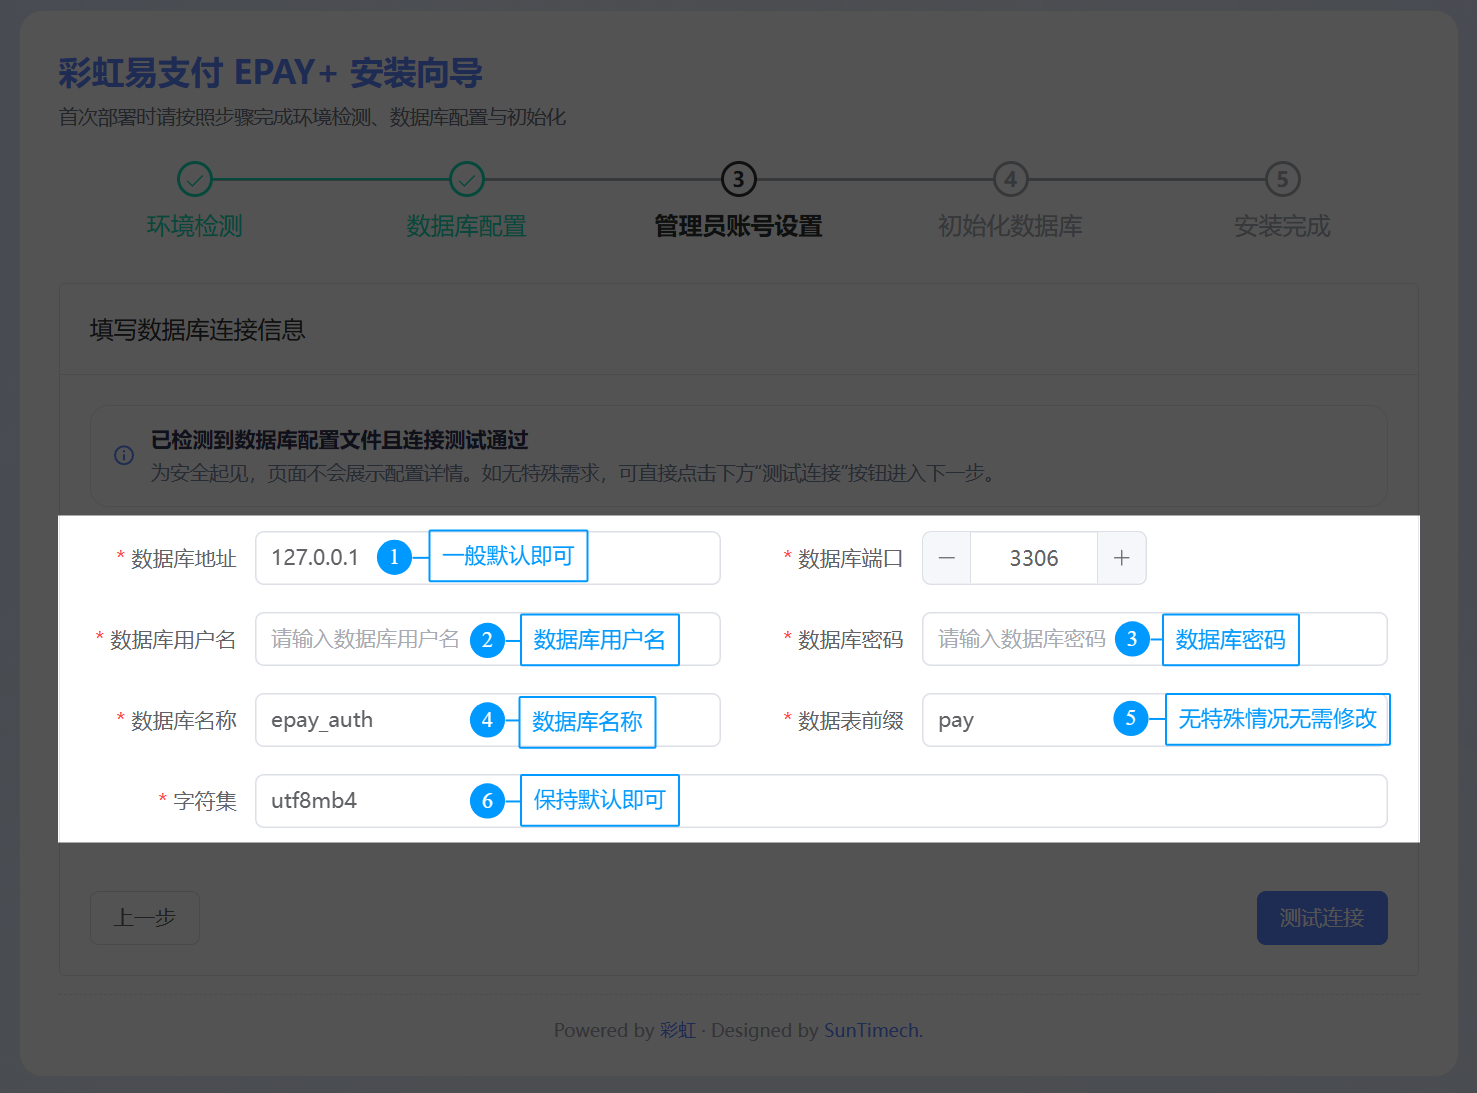Select step 5 安装完成 circle
This screenshot has height=1093, width=1477.
[x=1282, y=180]
